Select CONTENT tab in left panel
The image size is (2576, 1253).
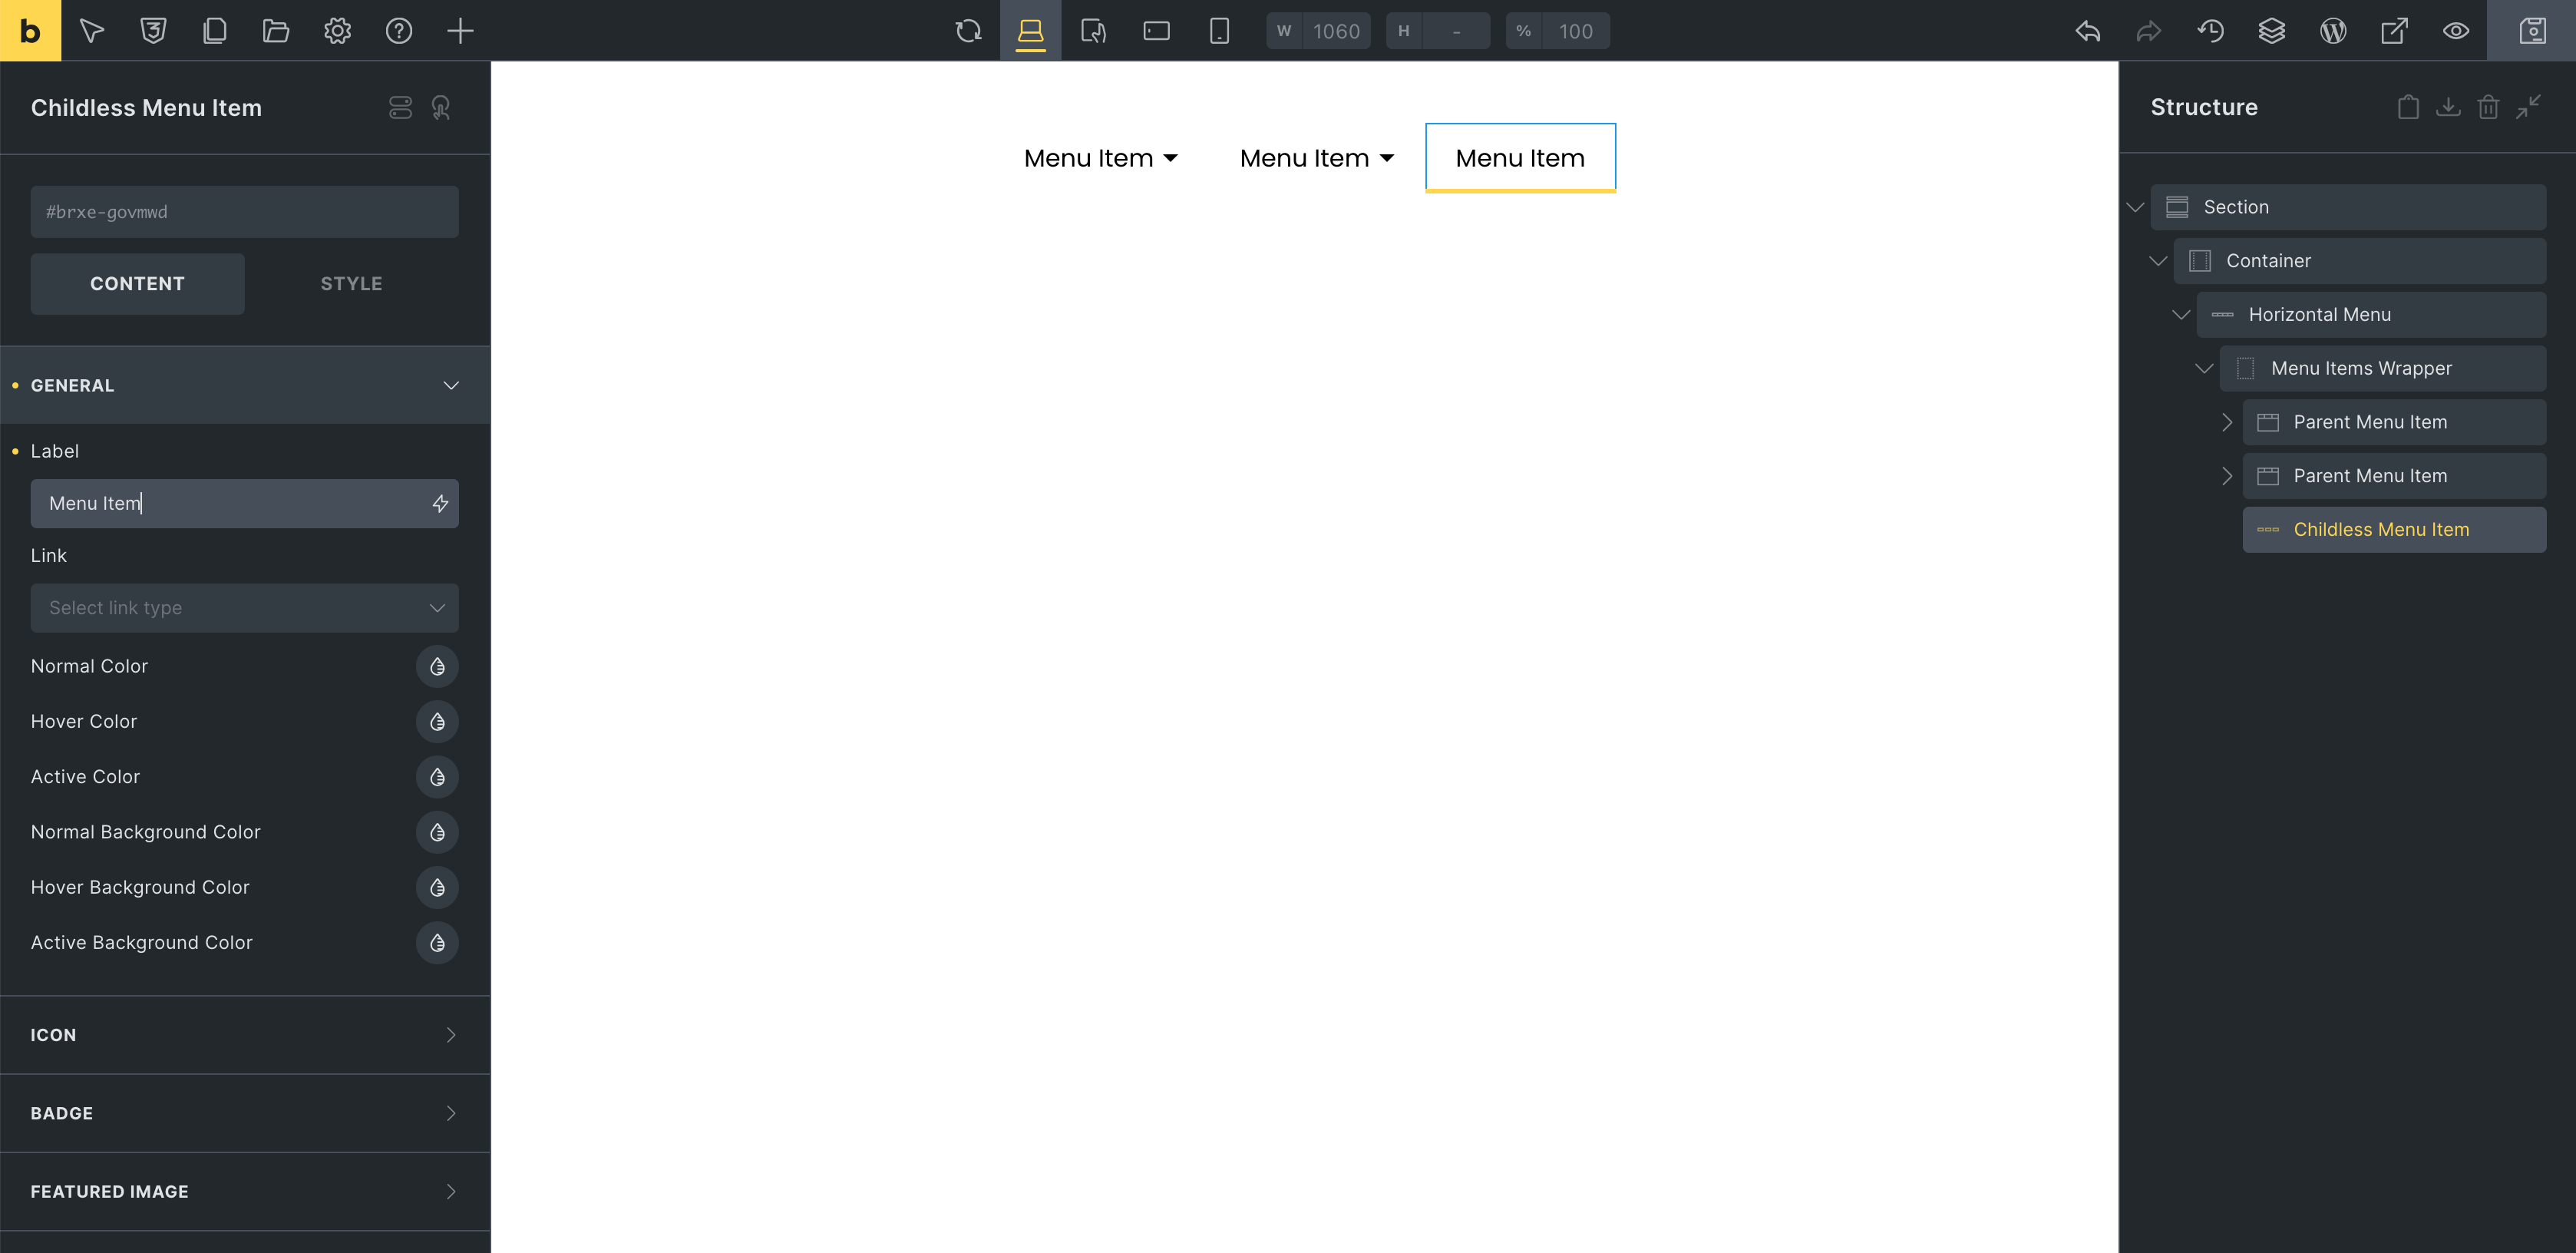click(x=138, y=283)
